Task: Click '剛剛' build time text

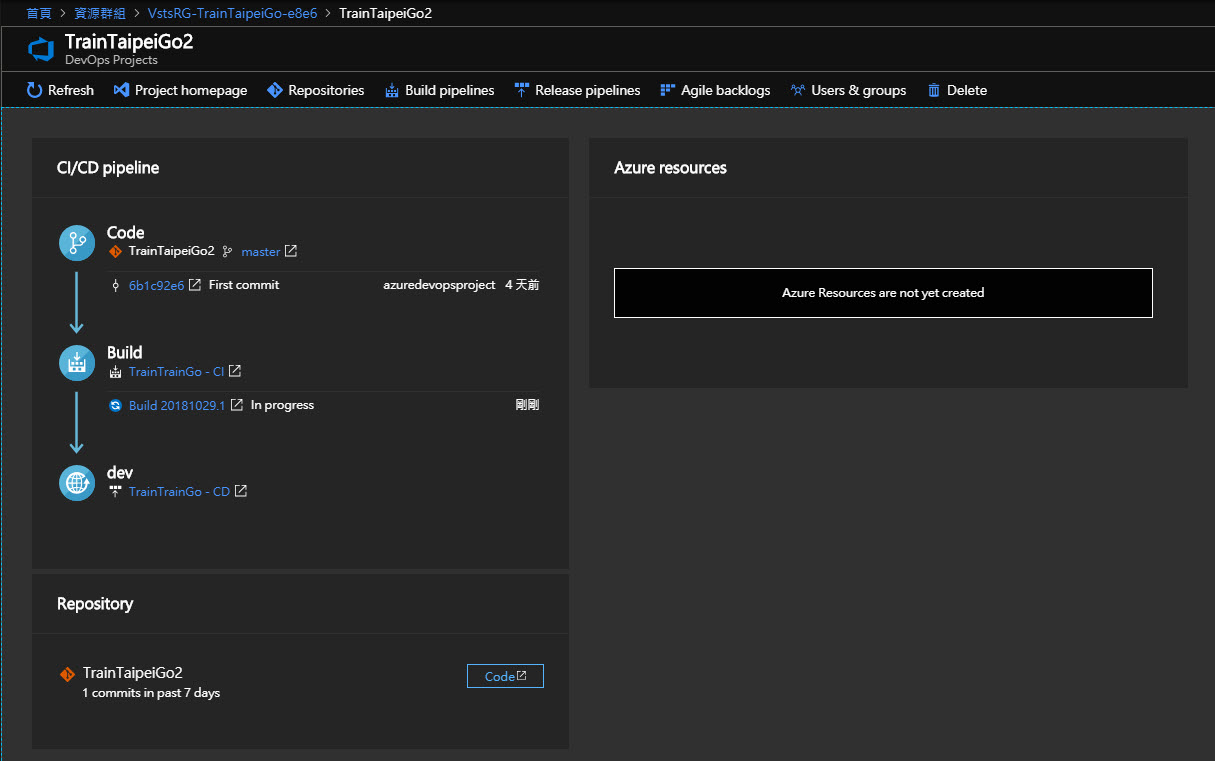Action: pos(527,405)
